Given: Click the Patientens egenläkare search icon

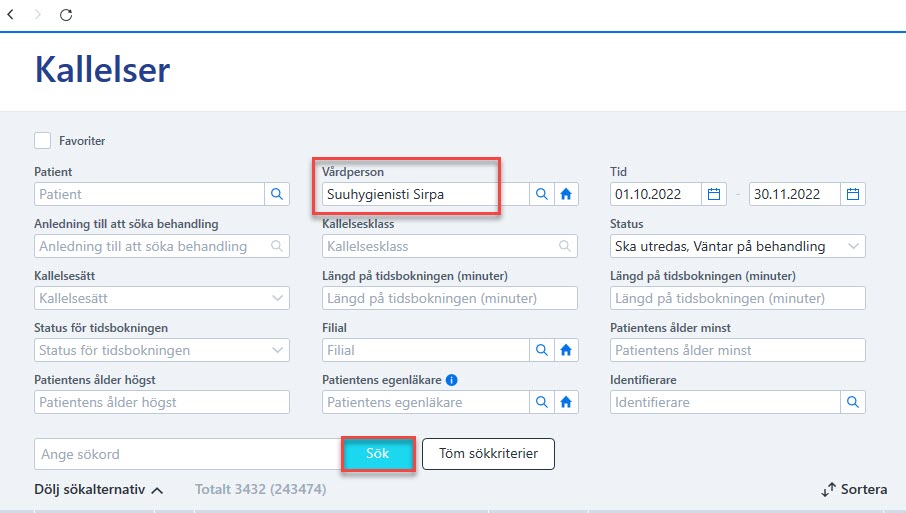Looking at the screenshot, I should (541, 402).
